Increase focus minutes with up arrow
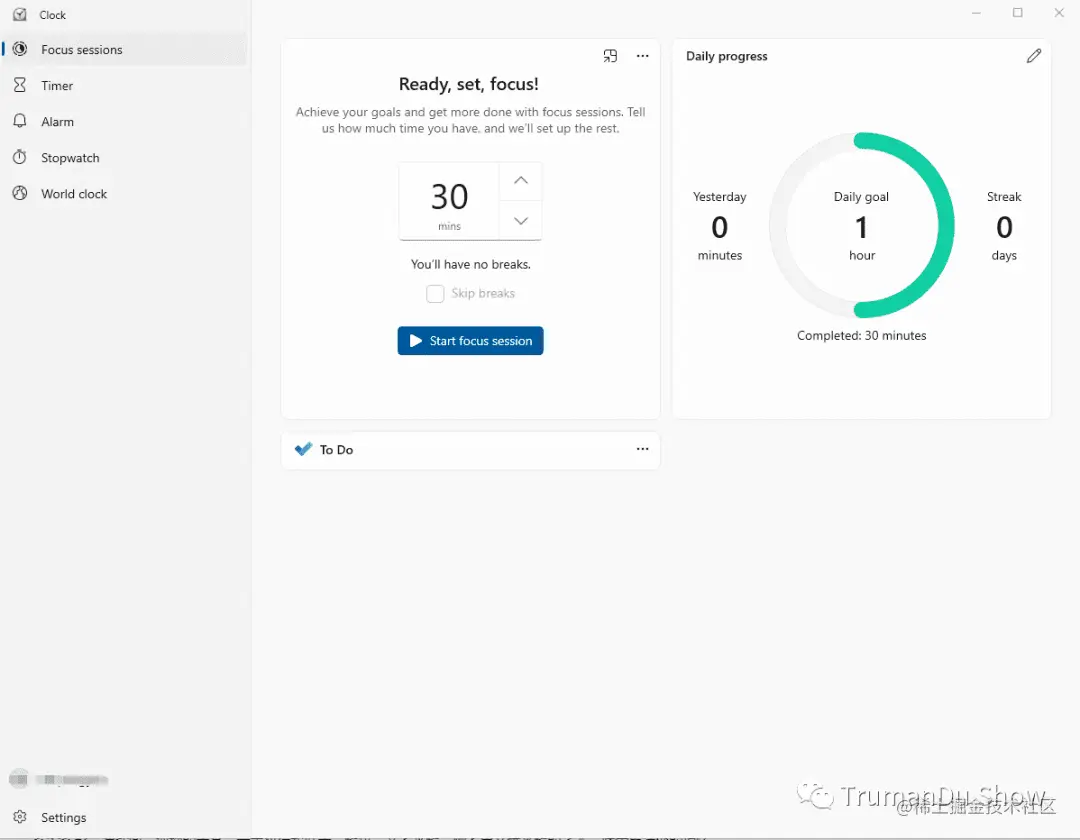Screen dimensions: 1080x840 (521, 181)
